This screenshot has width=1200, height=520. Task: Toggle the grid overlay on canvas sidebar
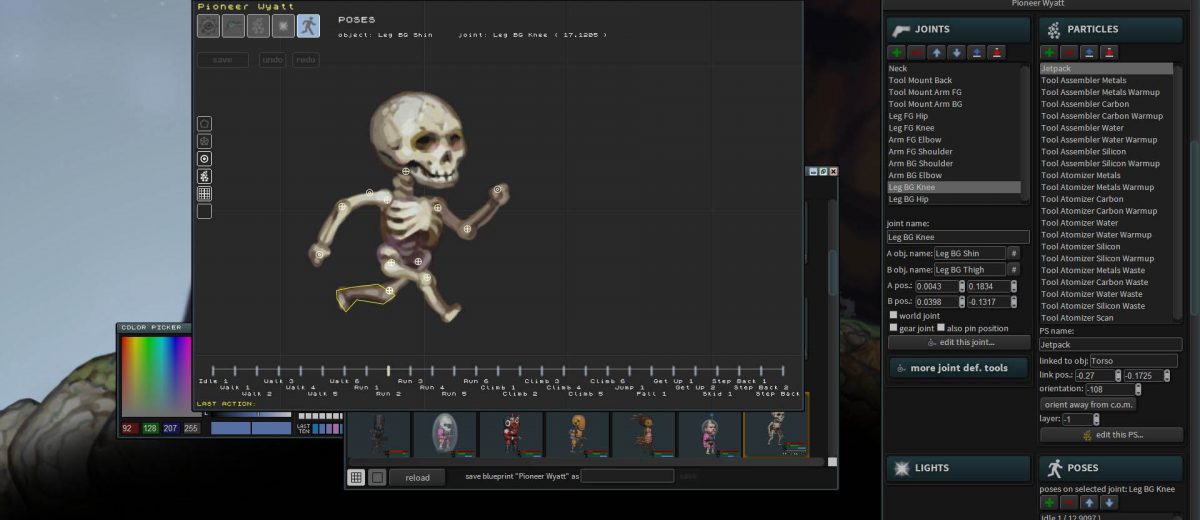tap(204, 193)
